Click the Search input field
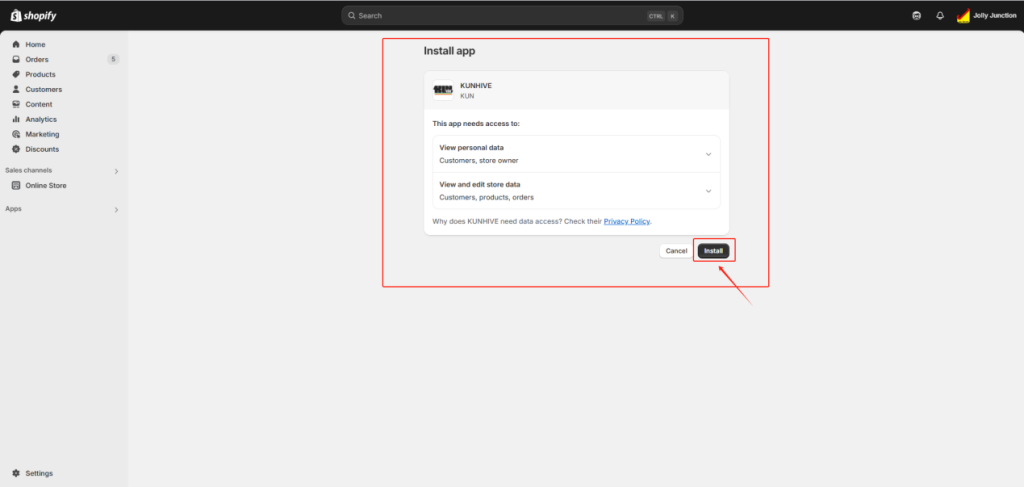Viewport: 1024px width, 487px height. coord(512,16)
